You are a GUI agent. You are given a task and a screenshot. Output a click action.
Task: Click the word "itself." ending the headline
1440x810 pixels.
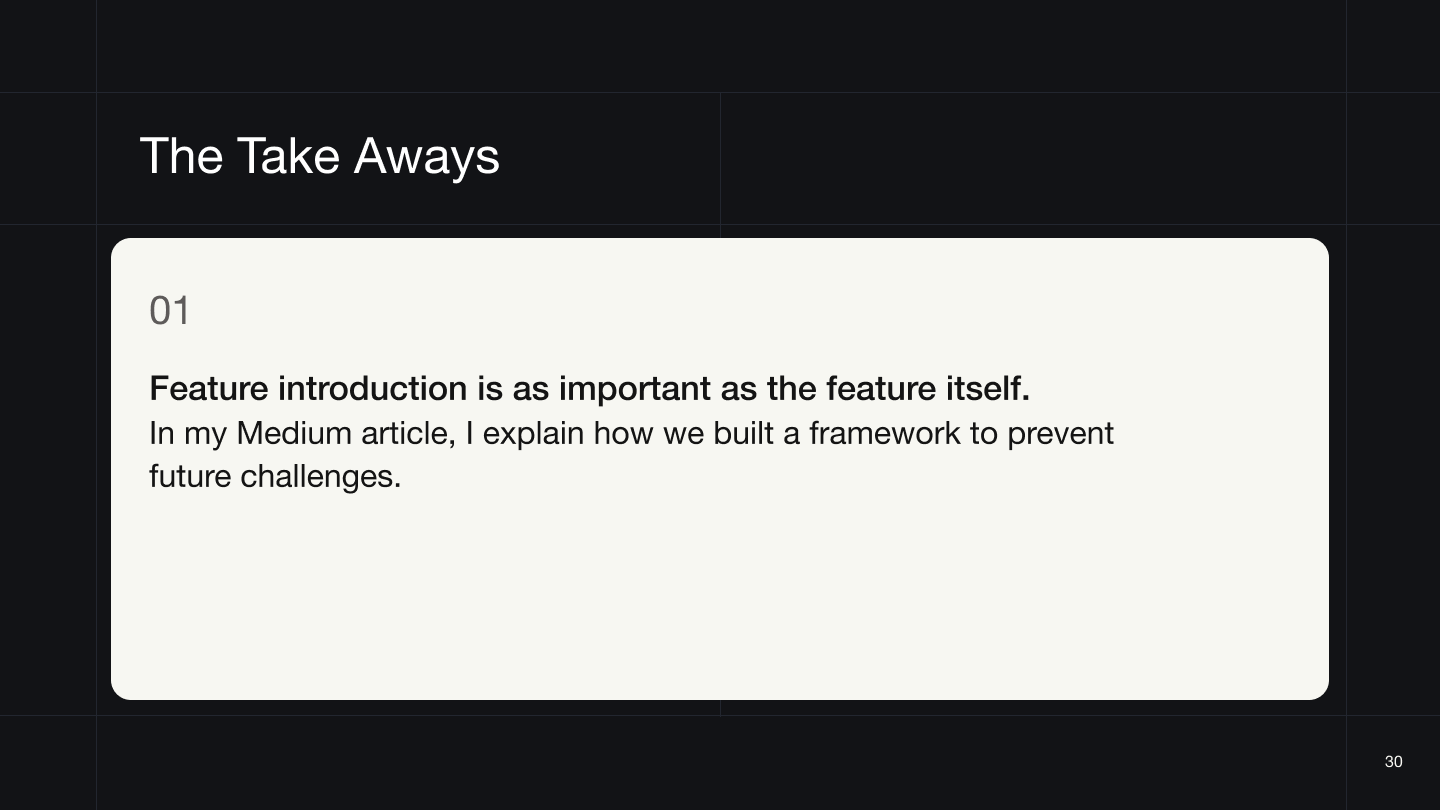987,388
